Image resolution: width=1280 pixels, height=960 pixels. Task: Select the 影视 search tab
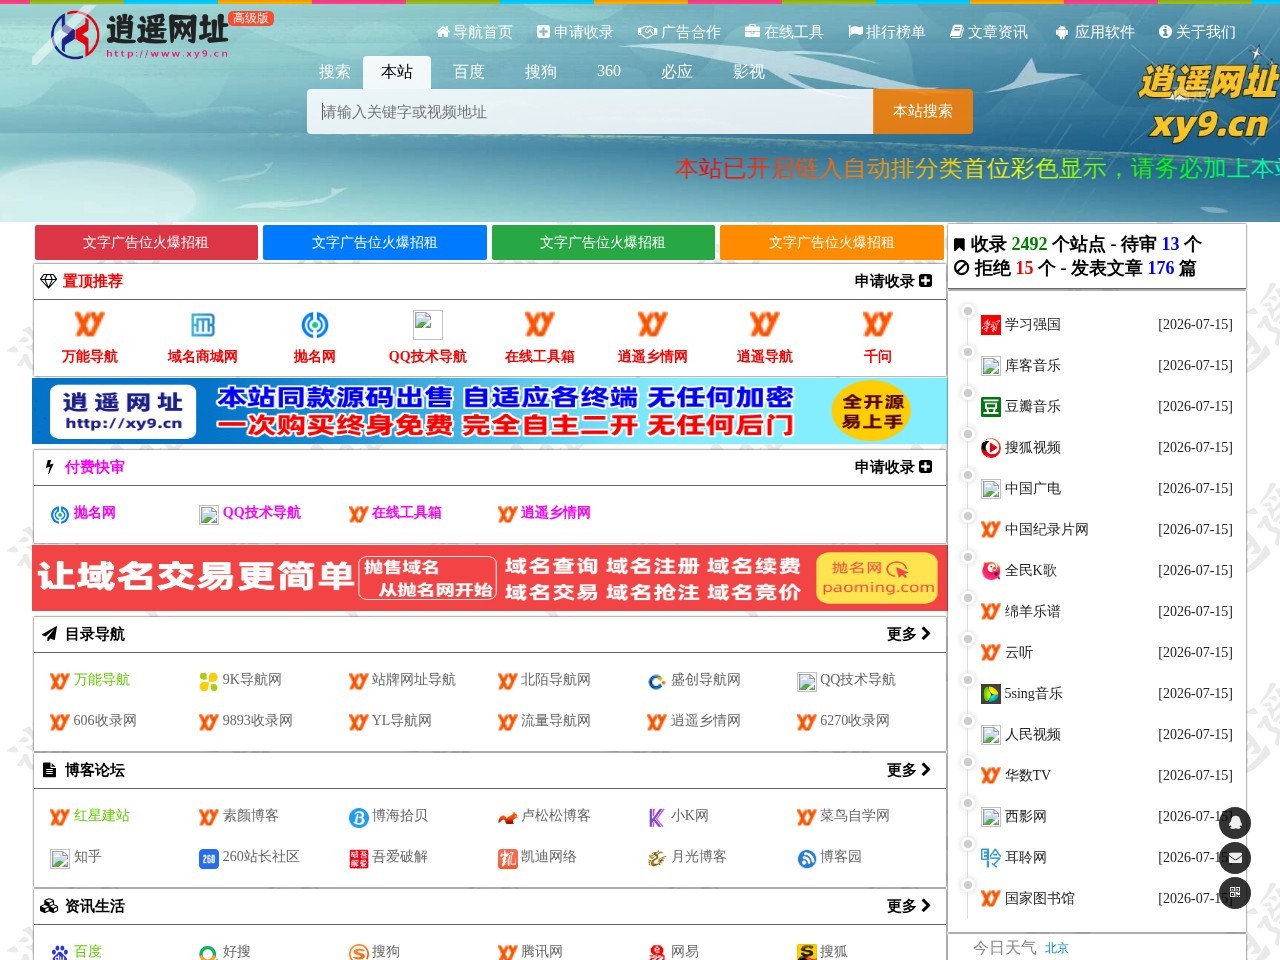(749, 72)
